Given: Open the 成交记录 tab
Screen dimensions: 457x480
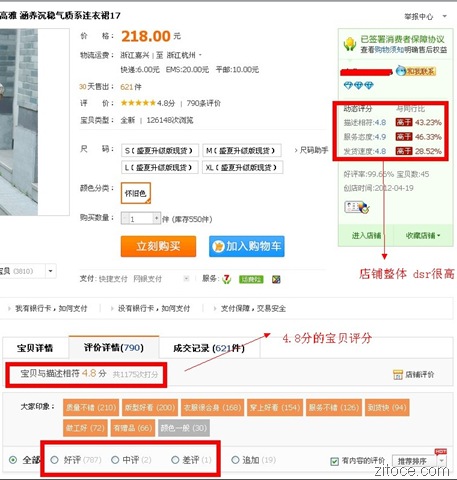Looking at the screenshot, I should click(x=209, y=348).
